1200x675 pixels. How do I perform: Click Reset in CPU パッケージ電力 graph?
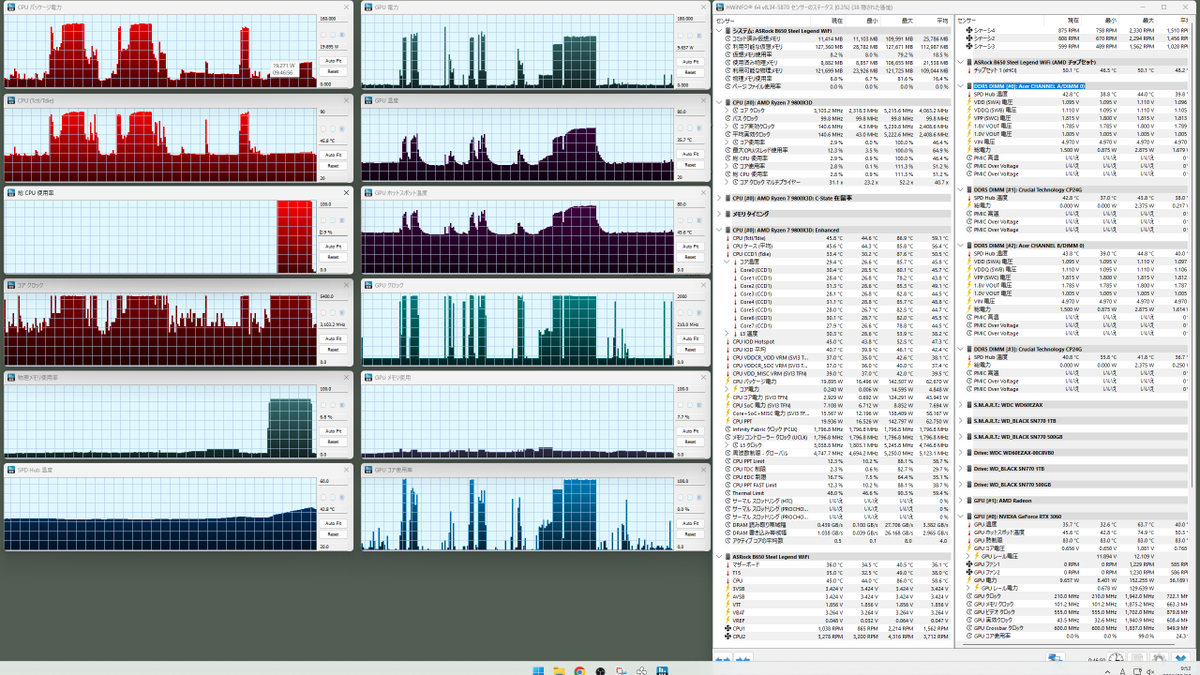(333, 71)
